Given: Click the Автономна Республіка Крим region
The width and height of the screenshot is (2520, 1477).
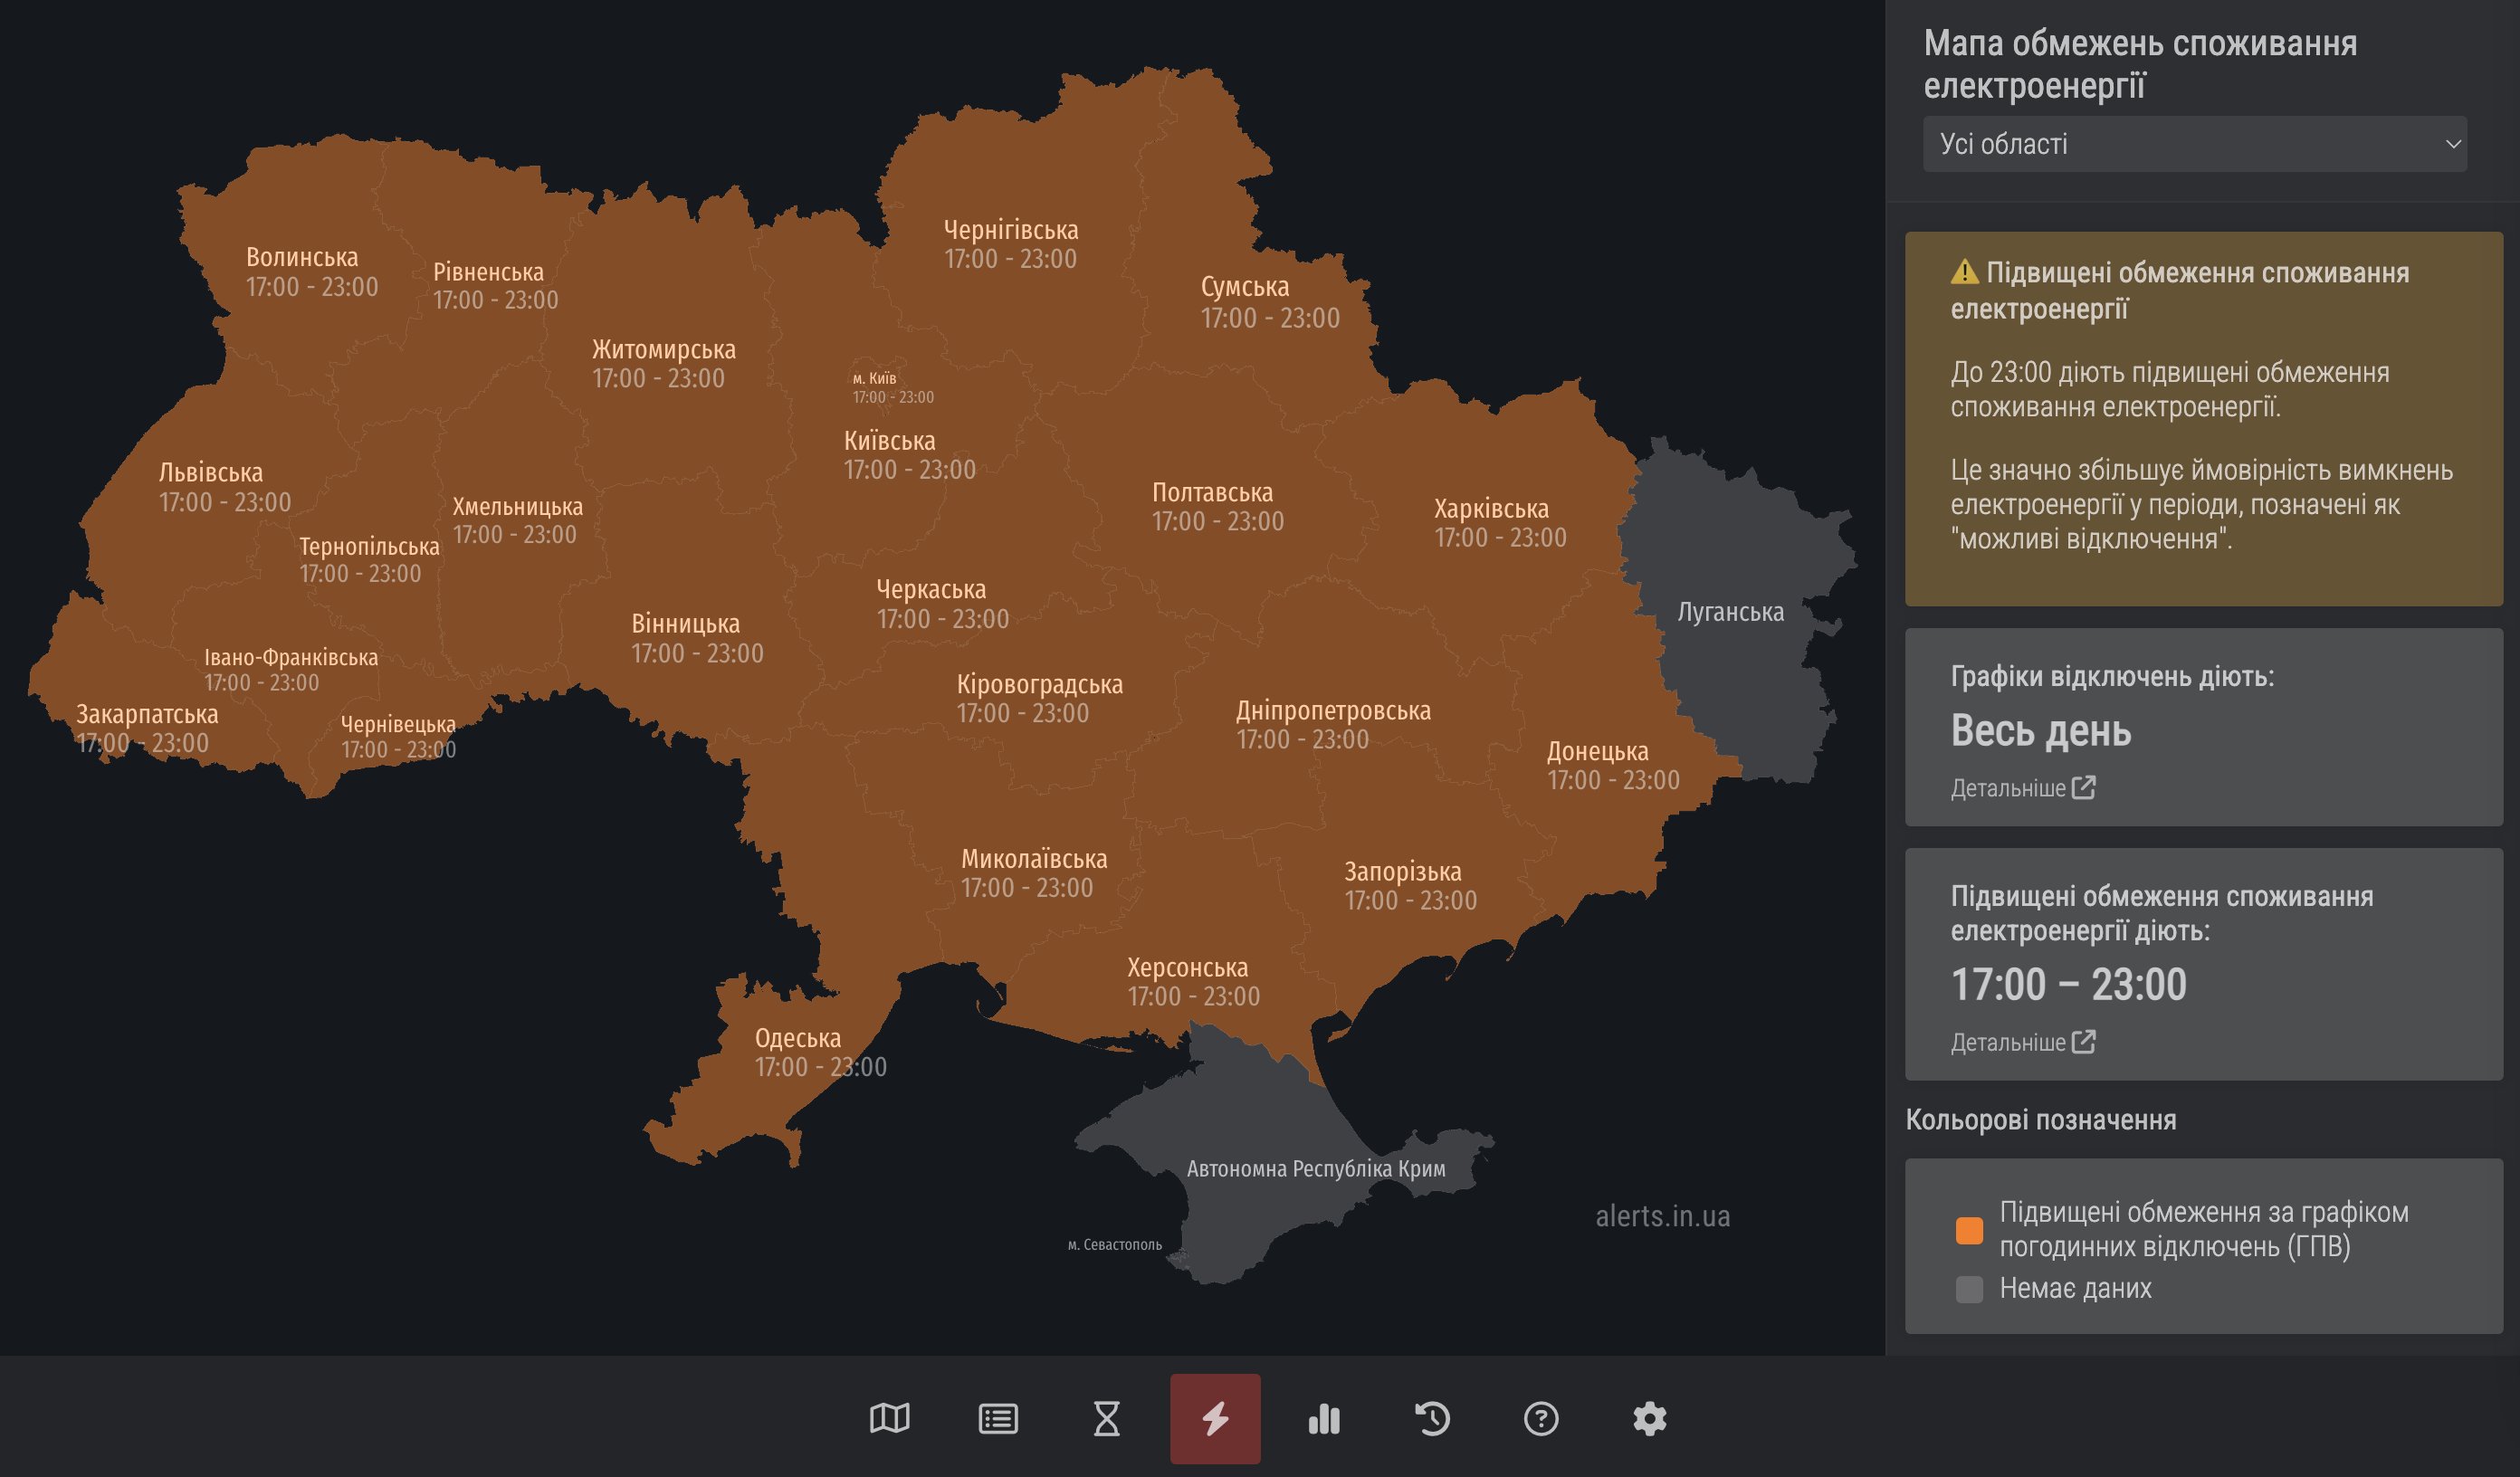Looking at the screenshot, I should [x=1315, y=1169].
